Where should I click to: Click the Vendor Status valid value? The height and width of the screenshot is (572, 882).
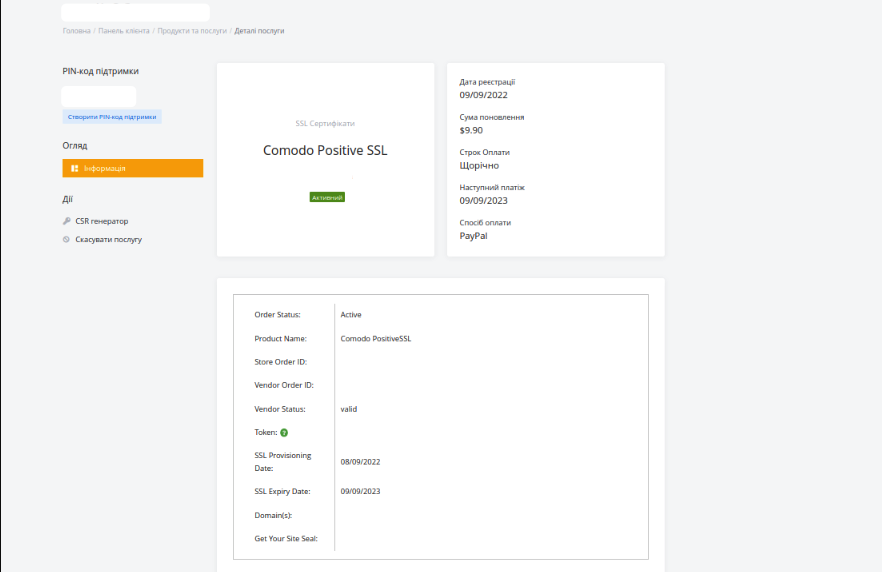(349, 409)
